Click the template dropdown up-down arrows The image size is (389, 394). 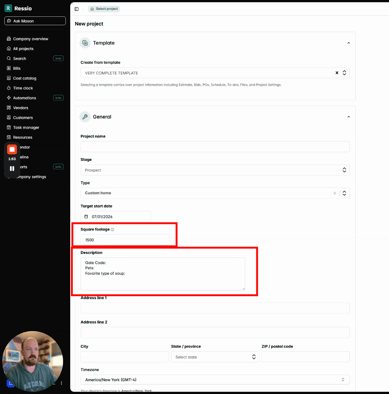(x=344, y=73)
